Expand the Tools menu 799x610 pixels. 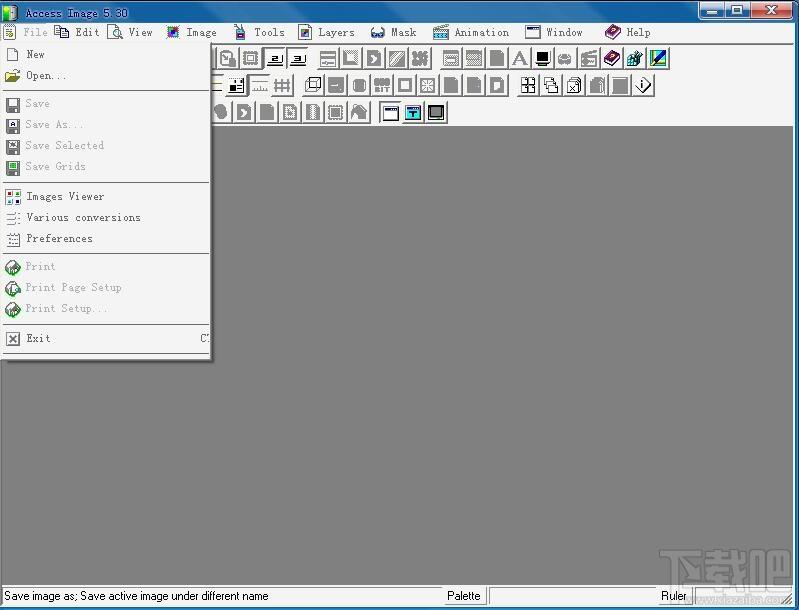pos(259,32)
